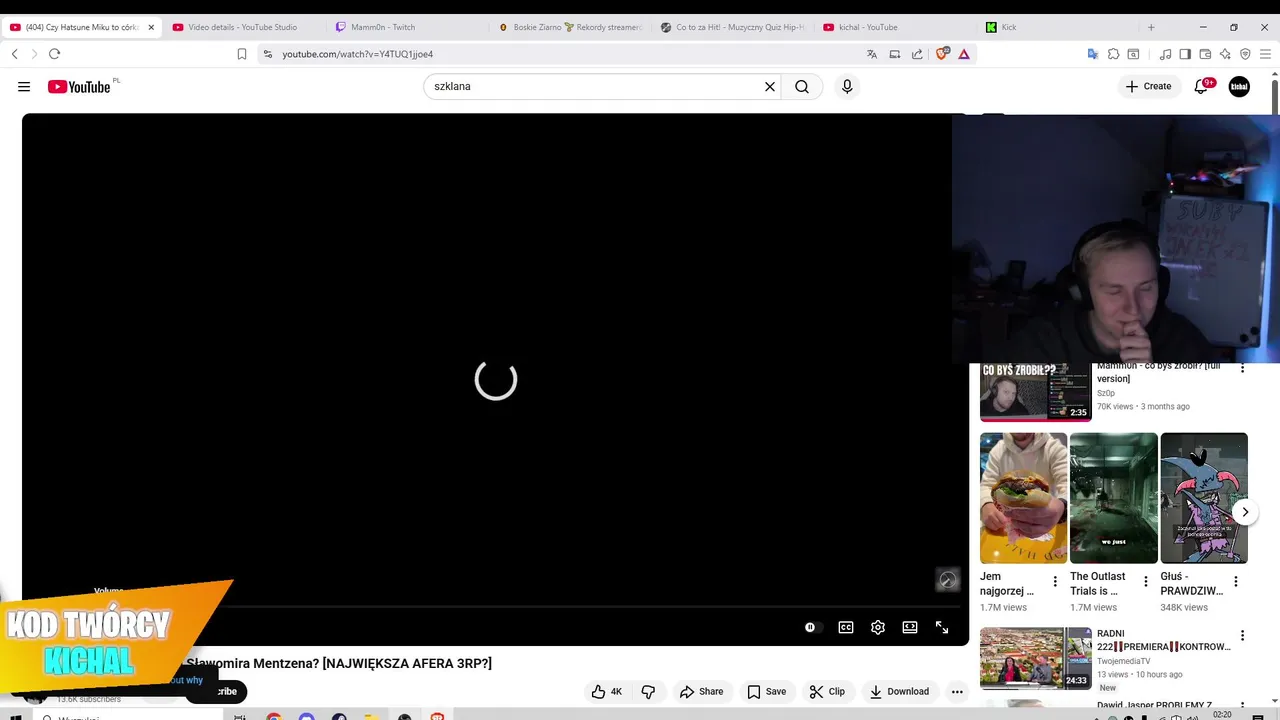1280x720 pixels.
Task: Like the video with 4K likes
Action: pyautogui.click(x=606, y=691)
